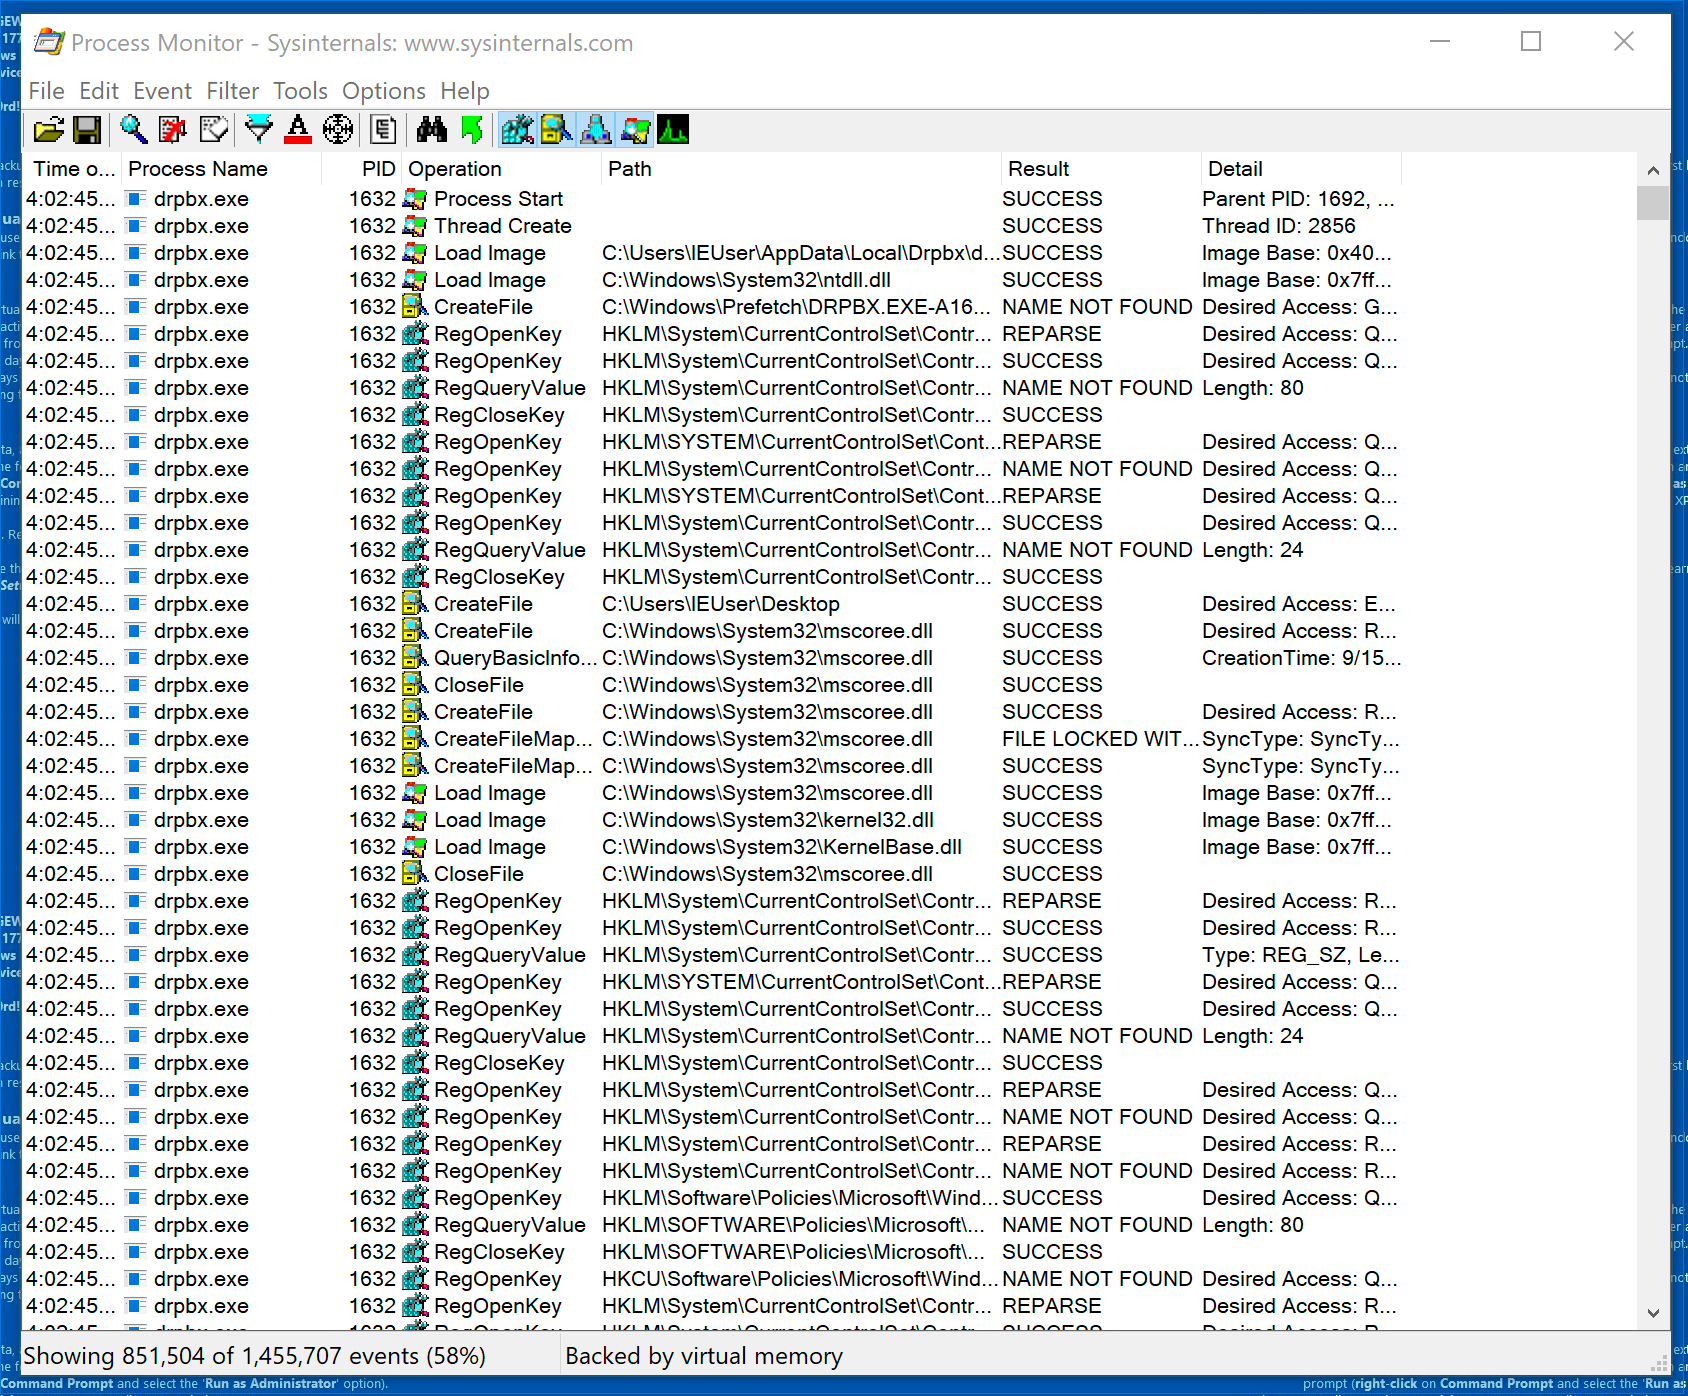Open the Process Tree toolbar icon

coord(383,130)
